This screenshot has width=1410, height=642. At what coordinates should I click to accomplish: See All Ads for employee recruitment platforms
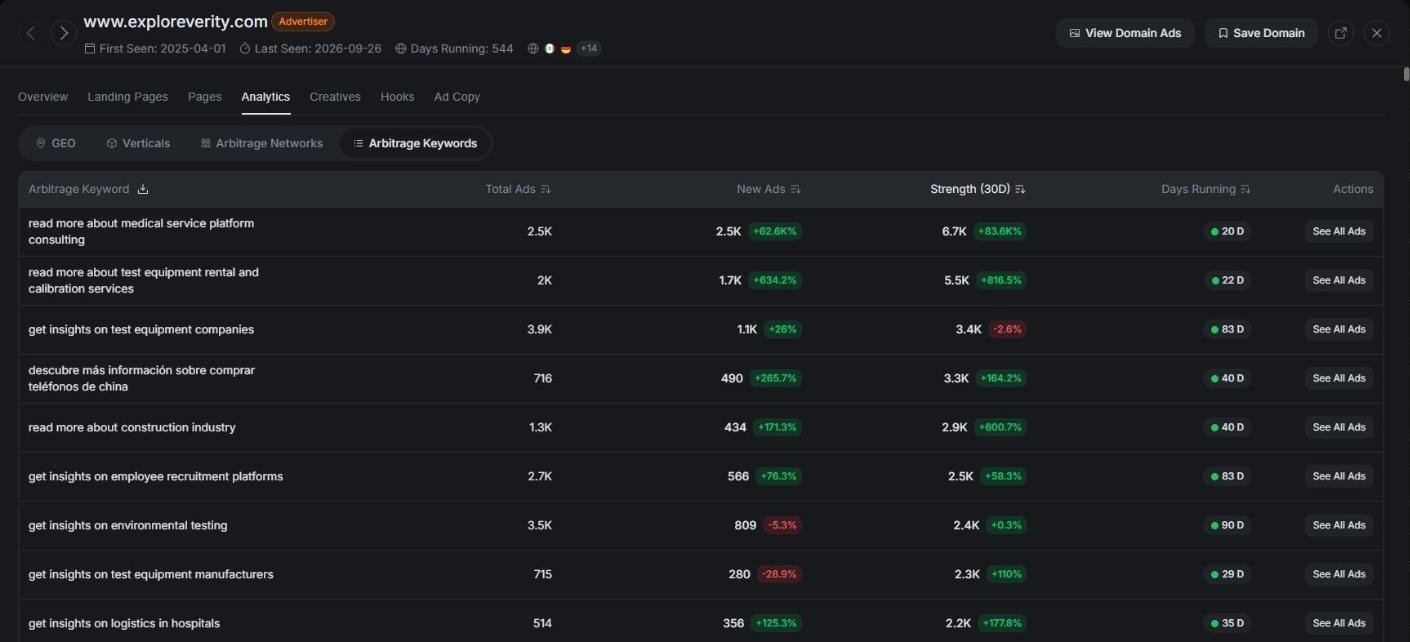pos(1339,476)
